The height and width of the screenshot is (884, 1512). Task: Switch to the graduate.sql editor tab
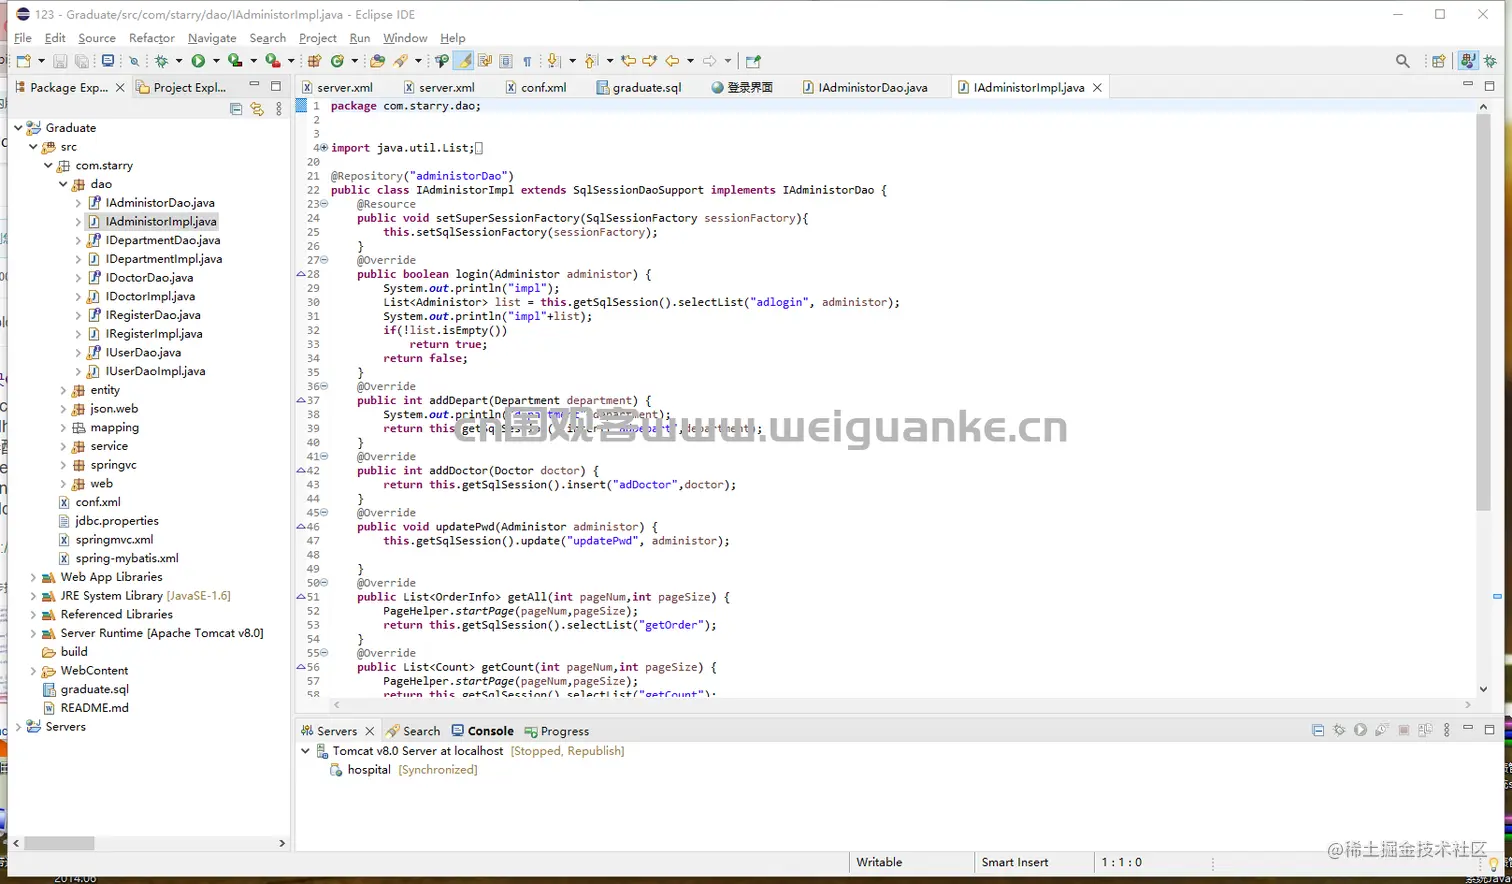[638, 87]
